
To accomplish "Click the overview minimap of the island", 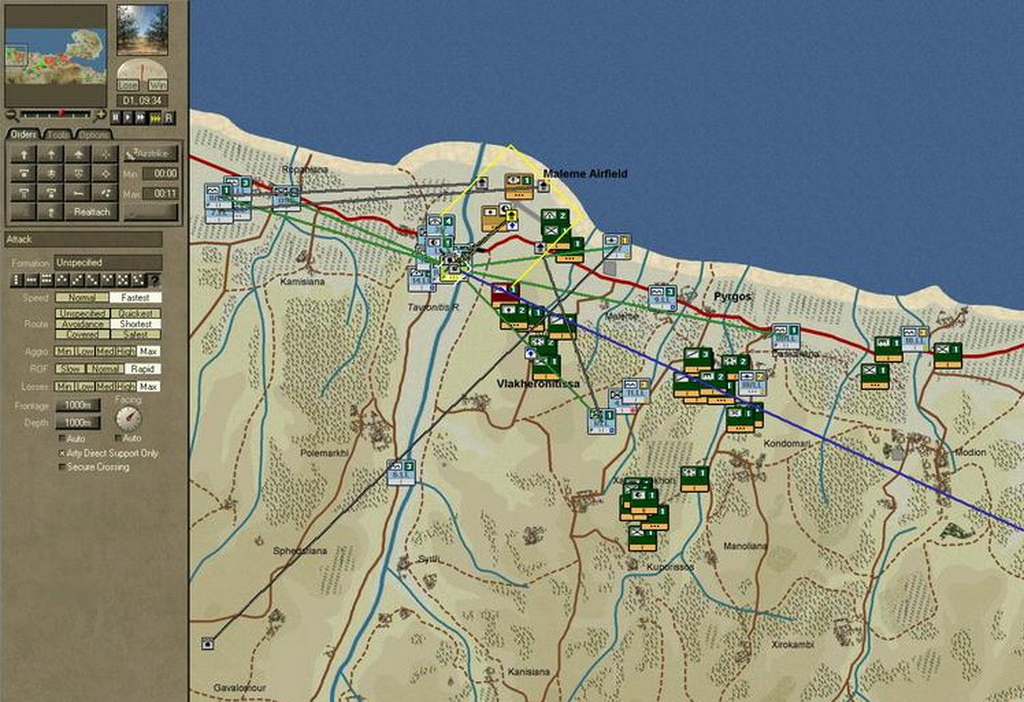I will coord(56,56).
